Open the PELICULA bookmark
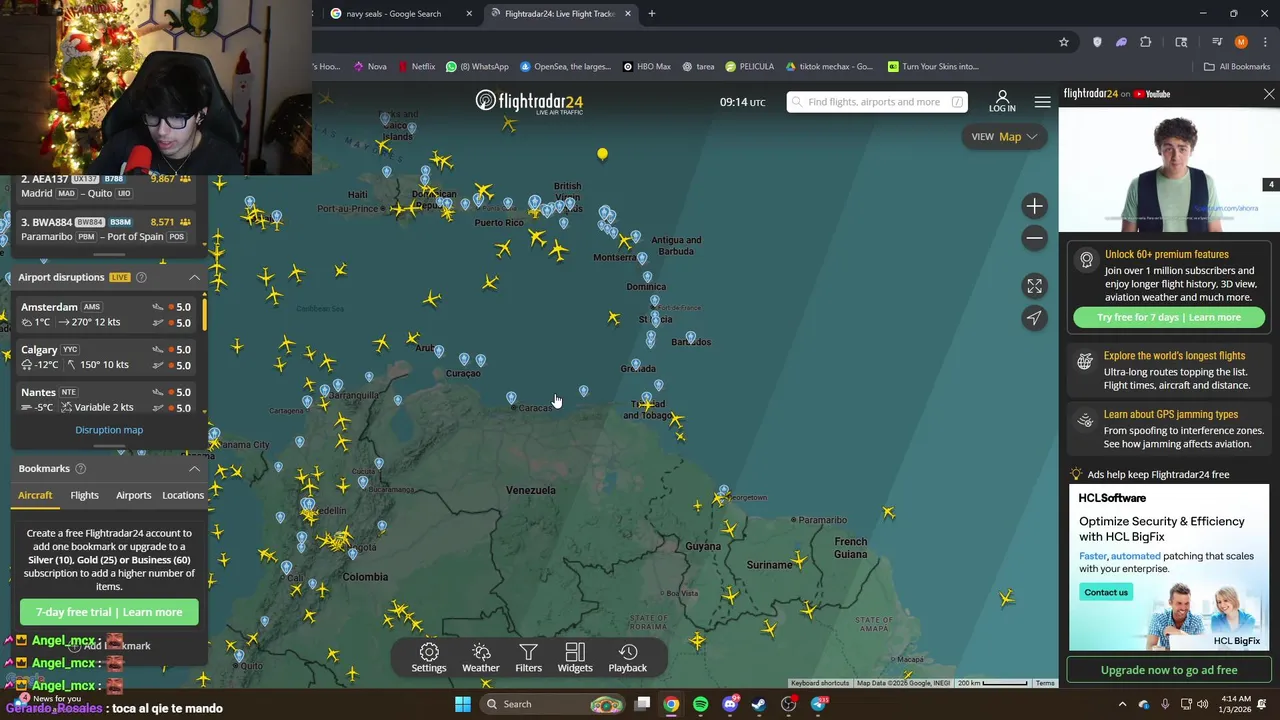 tap(750, 67)
